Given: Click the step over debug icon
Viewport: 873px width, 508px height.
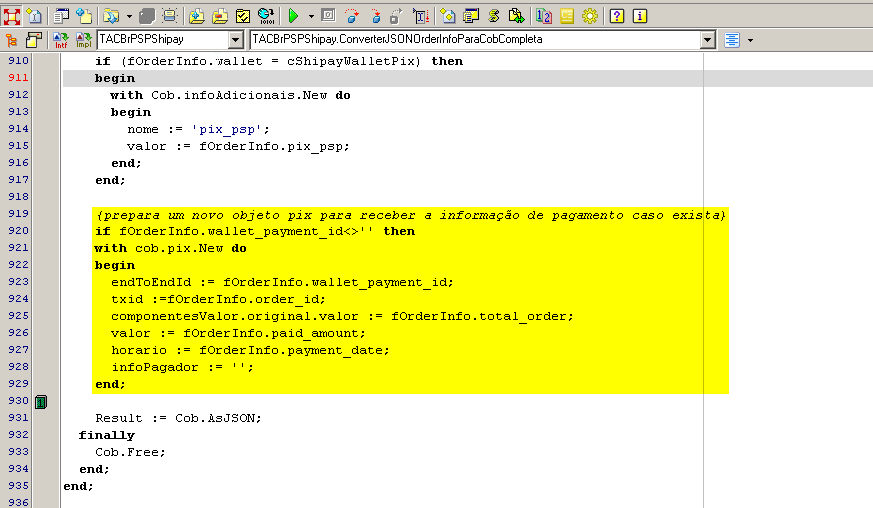Looking at the screenshot, I should point(352,16).
